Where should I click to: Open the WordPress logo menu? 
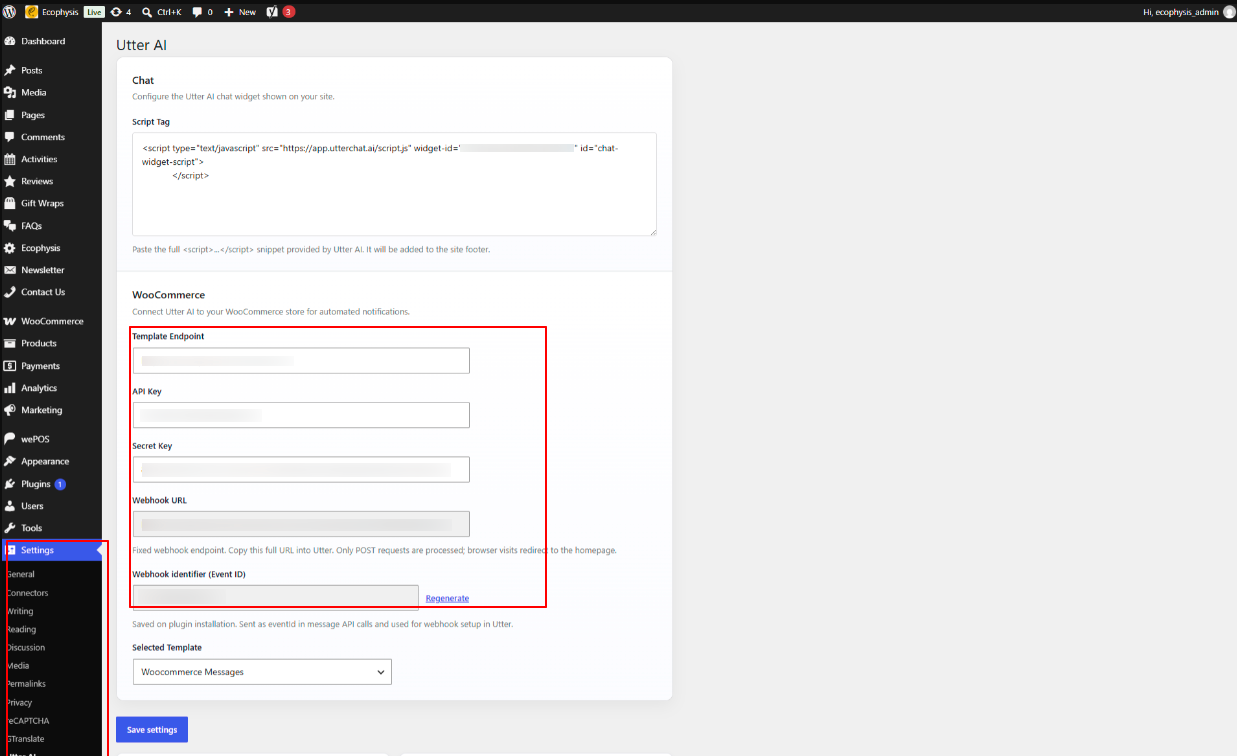tap(10, 12)
